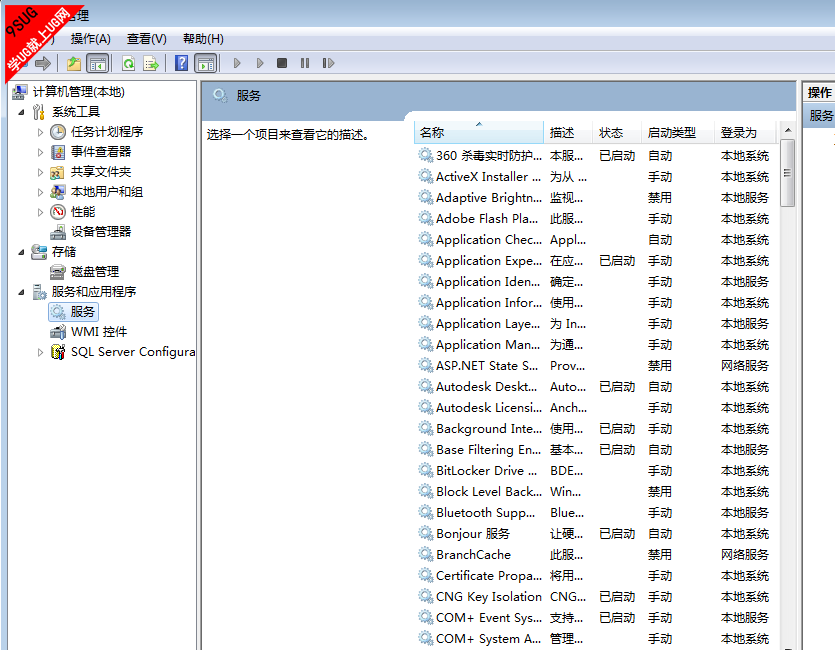Viewport: 835px width, 650px height.
Task: Expand the 本地用户和组 node arrow
Action: pos(40,192)
